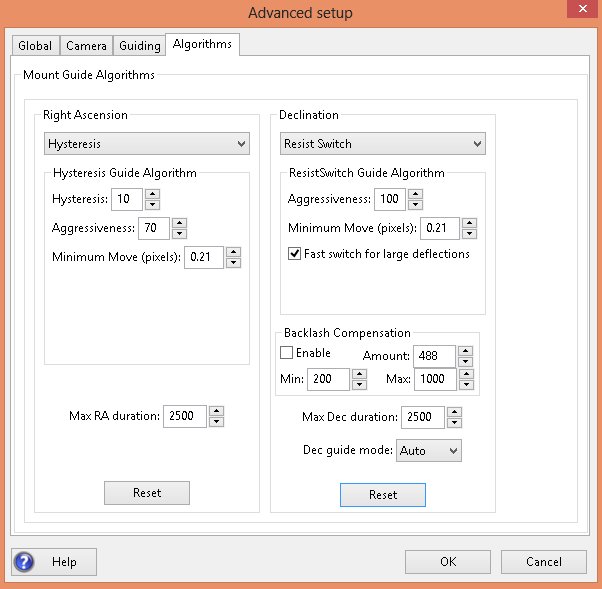The height and width of the screenshot is (589, 602).
Task: Increase Max RA duration with up arrow
Action: [x=217, y=411]
